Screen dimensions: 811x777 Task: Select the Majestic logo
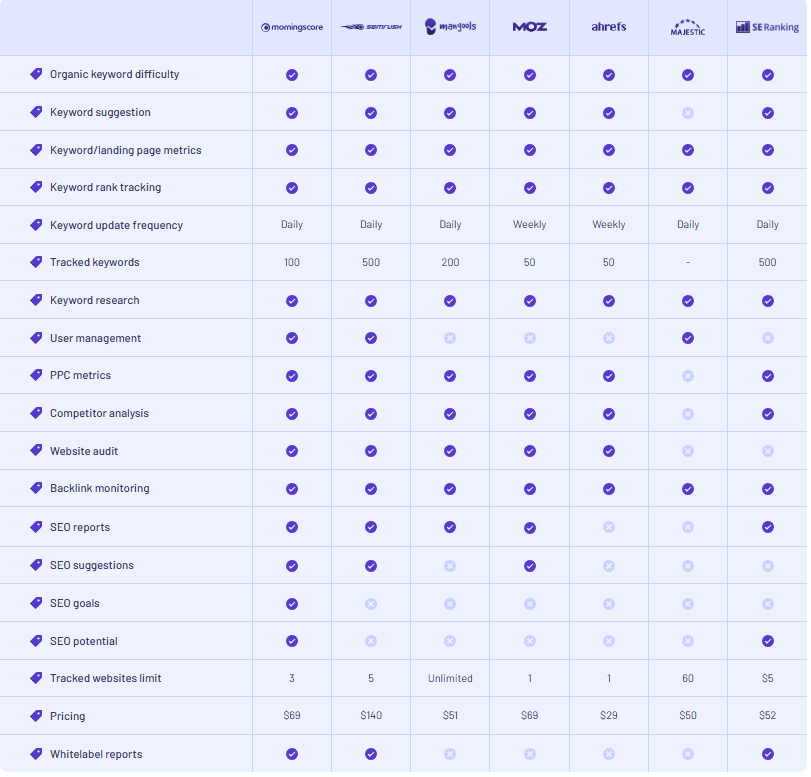pos(687,27)
